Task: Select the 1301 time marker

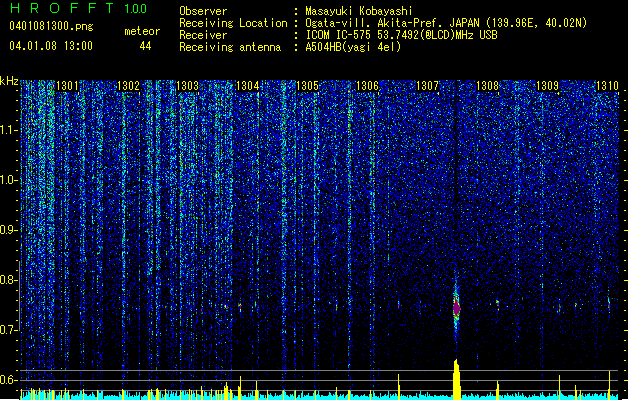Action: tap(67, 86)
